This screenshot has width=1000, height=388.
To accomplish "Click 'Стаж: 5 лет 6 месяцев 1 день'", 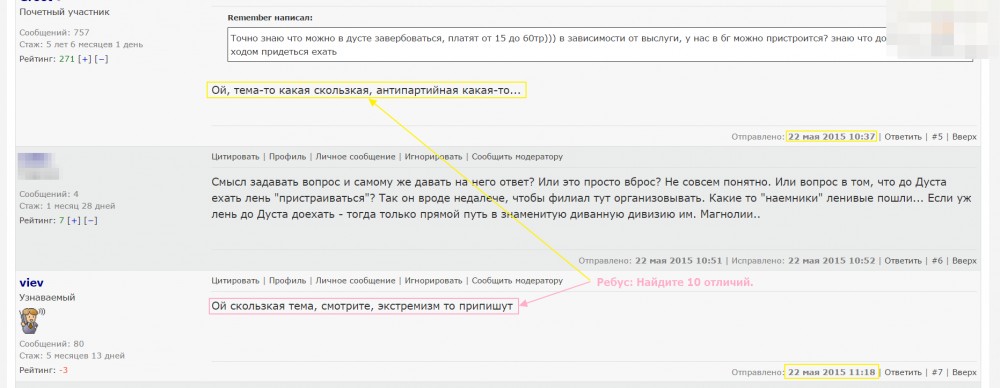I will pos(81,45).
